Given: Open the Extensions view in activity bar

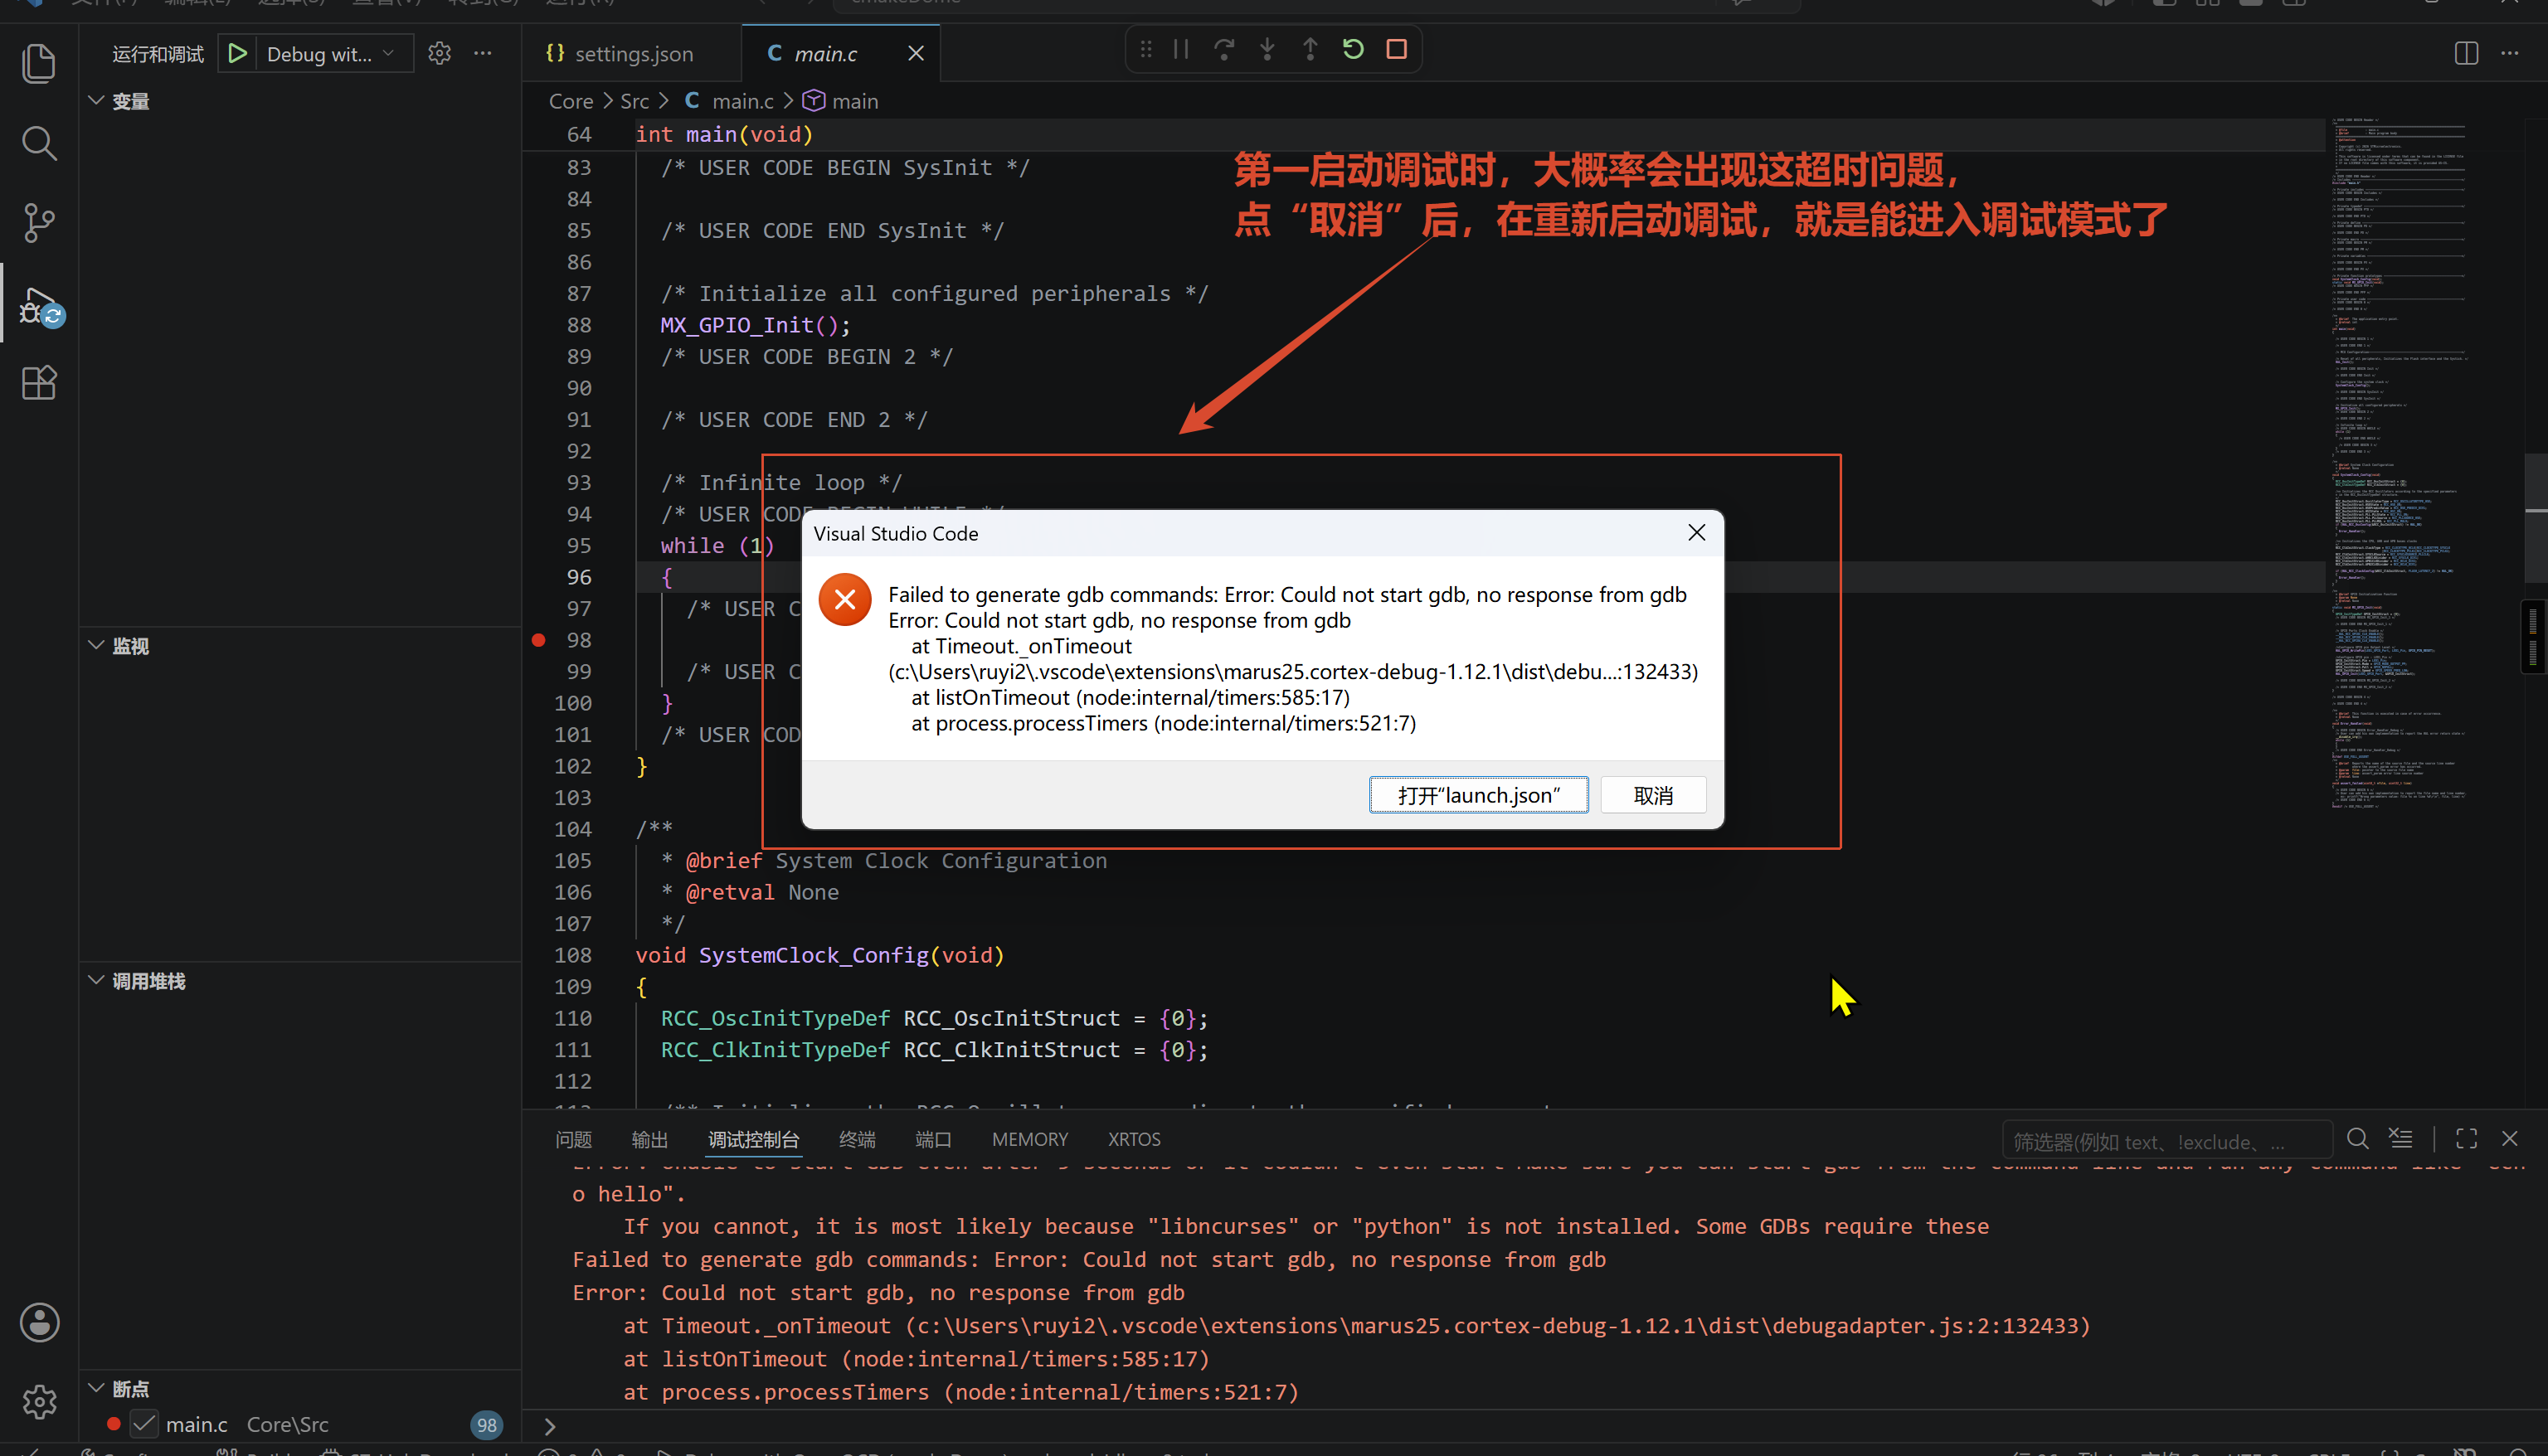Looking at the screenshot, I should coord(39,383).
